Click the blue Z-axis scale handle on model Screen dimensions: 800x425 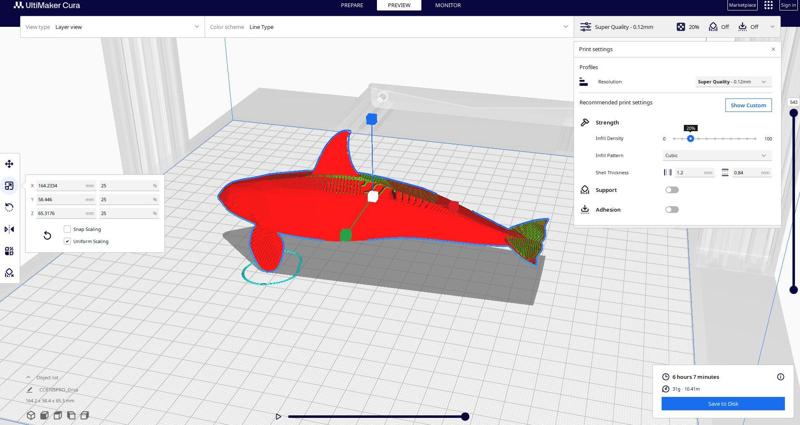371,119
